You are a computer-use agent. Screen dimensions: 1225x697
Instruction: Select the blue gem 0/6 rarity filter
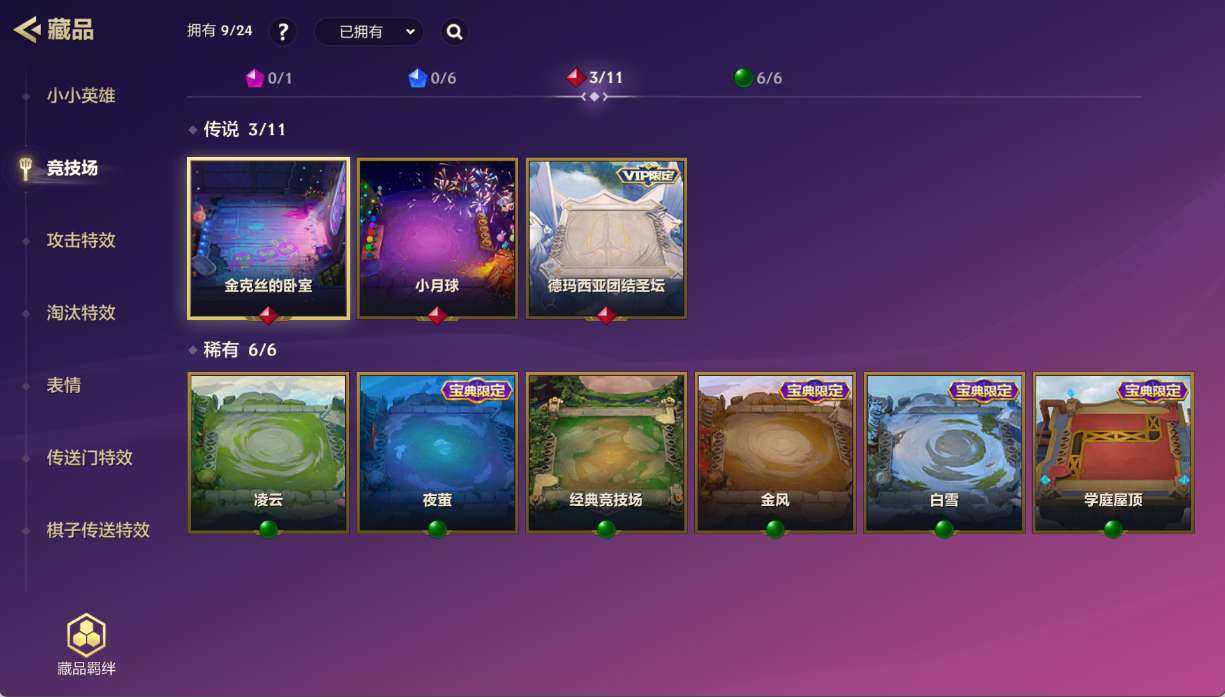(x=432, y=78)
